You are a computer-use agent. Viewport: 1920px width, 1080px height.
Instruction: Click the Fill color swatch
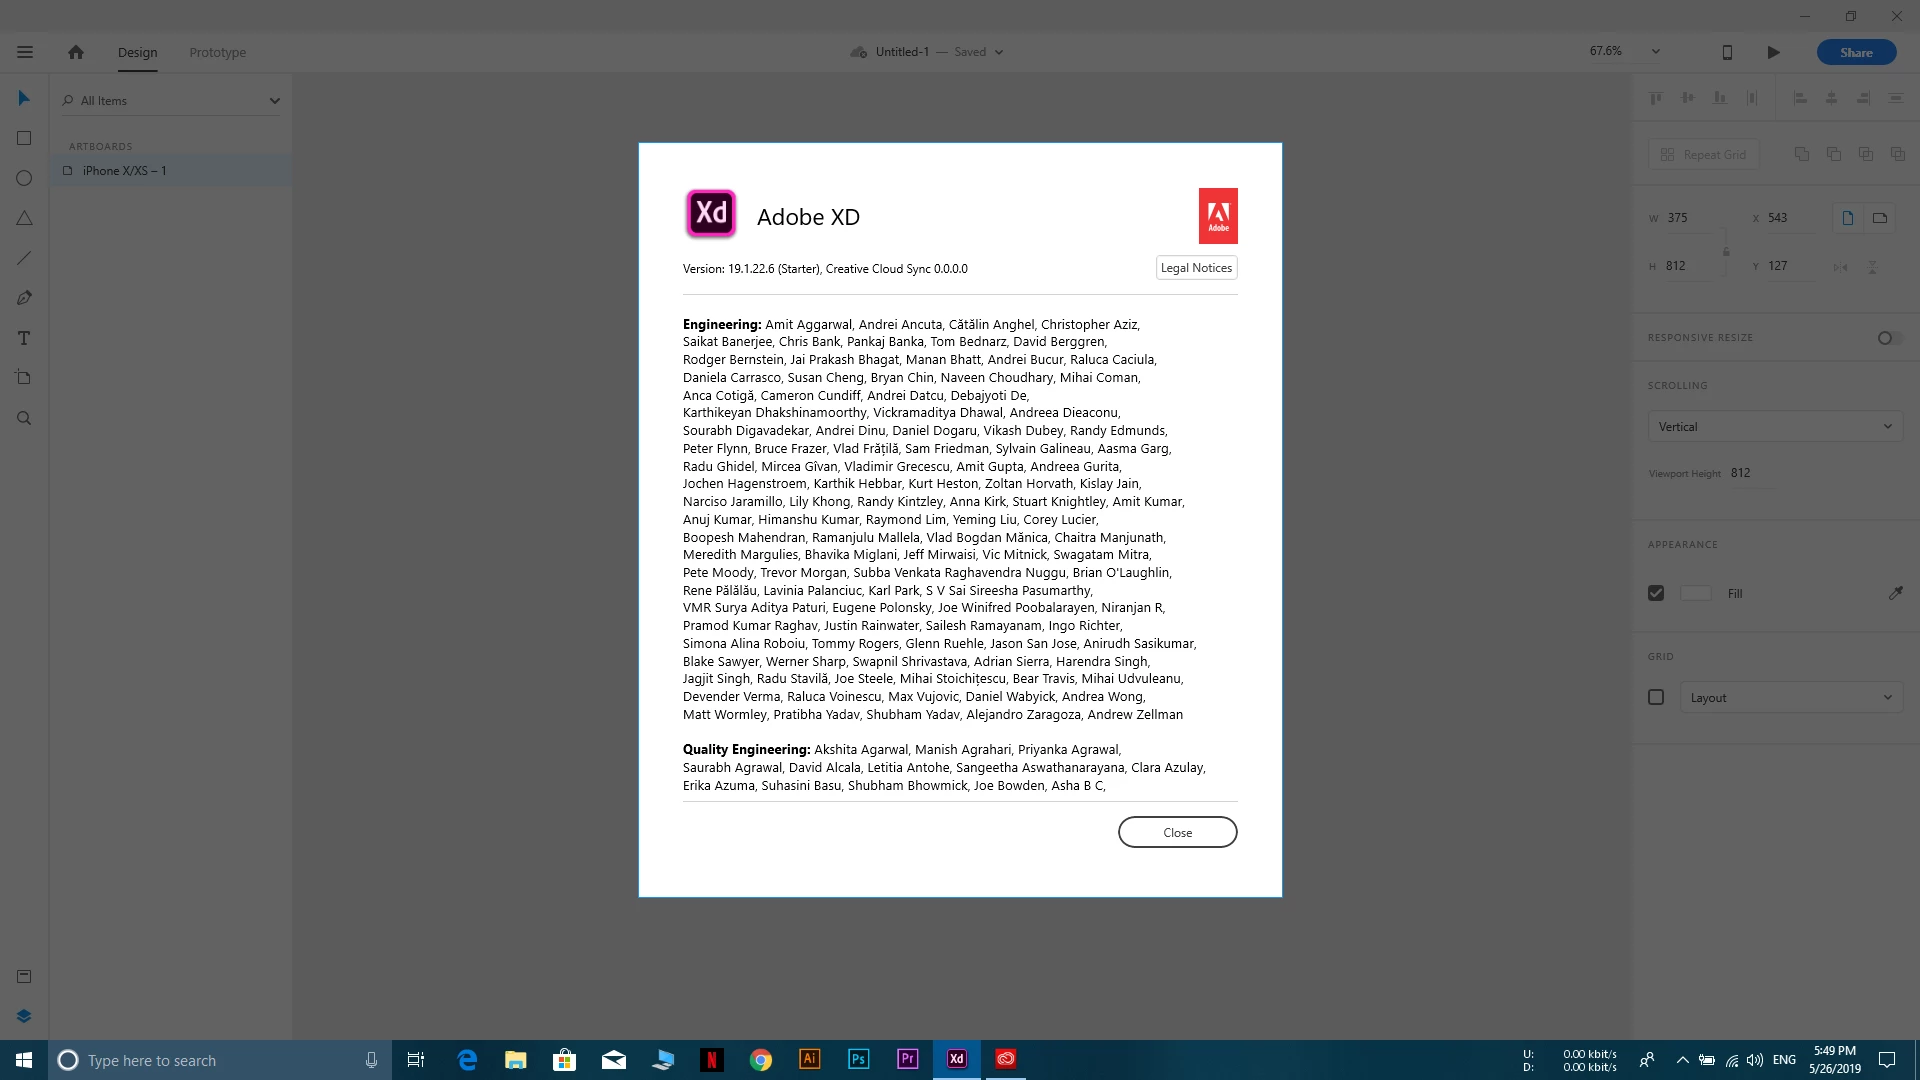(x=1696, y=593)
